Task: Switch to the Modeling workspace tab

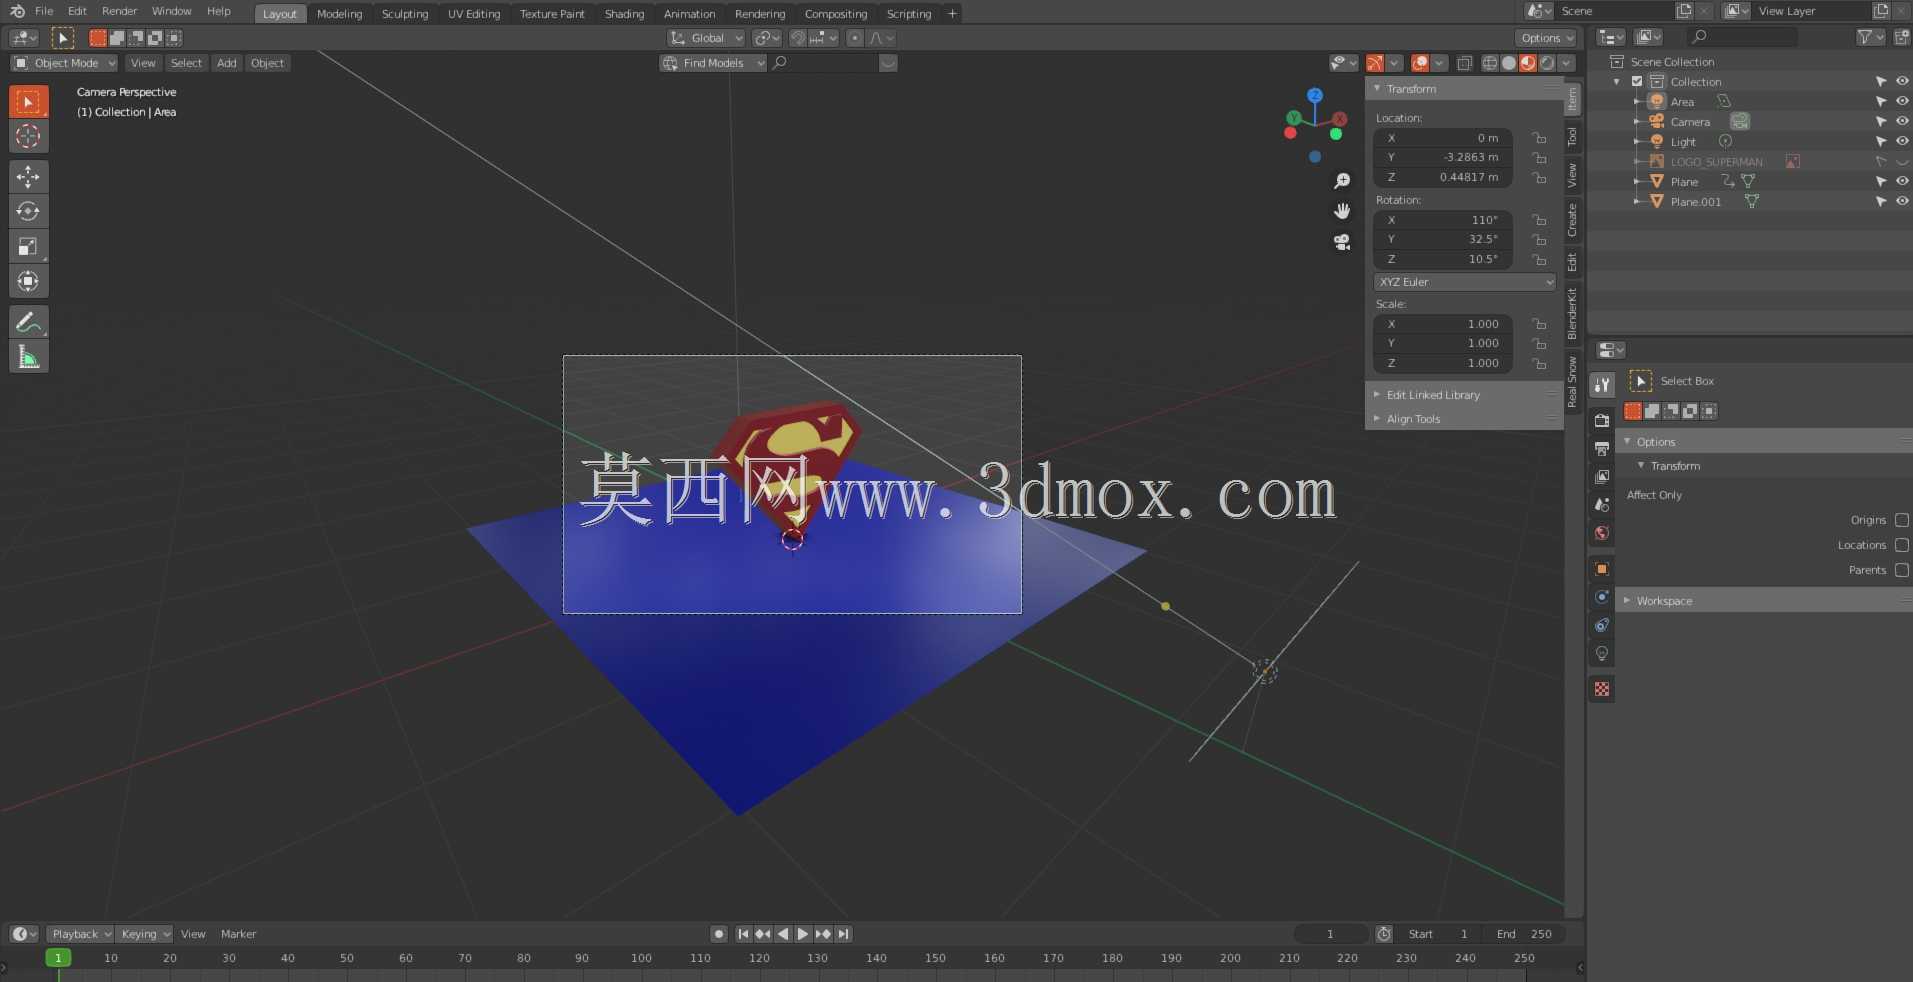Action: pyautogui.click(x=339, y=14)
